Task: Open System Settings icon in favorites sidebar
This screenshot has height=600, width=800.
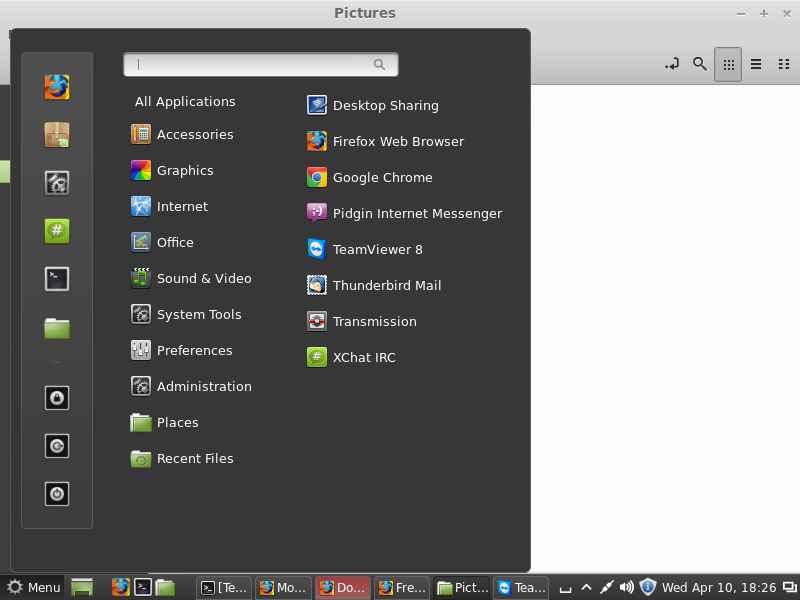Action: coord(57,183)
